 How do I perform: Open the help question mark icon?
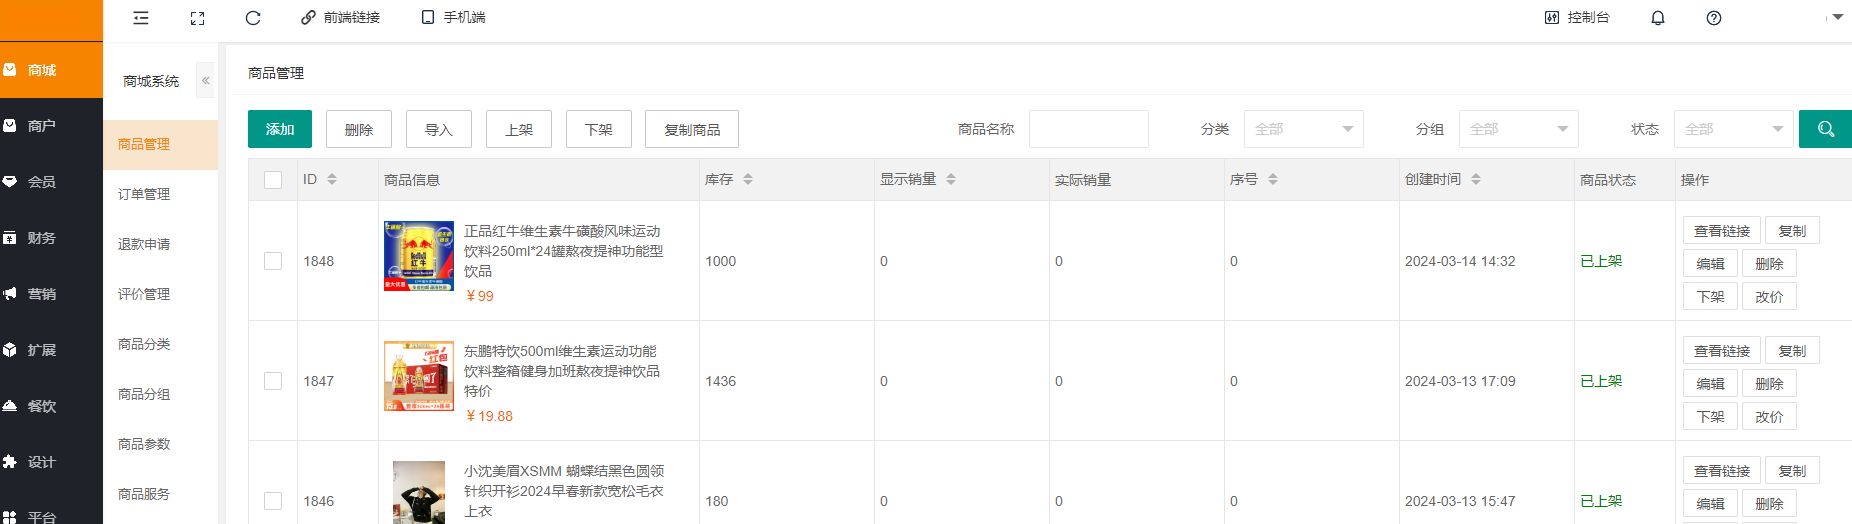click(1713, 18)
